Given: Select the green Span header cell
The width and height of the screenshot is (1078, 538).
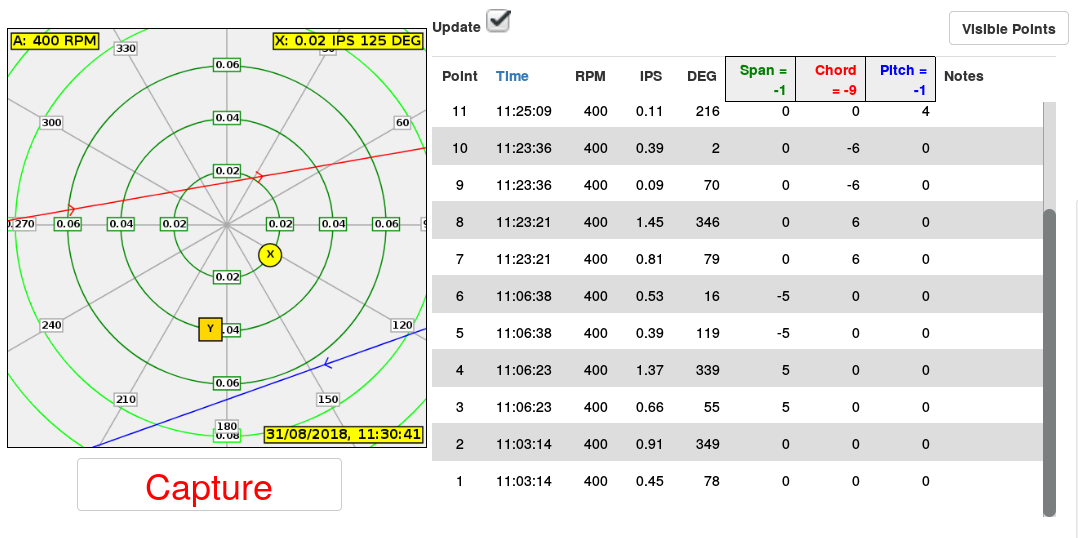Looking at the screenshot, I should tap(759, 79).
